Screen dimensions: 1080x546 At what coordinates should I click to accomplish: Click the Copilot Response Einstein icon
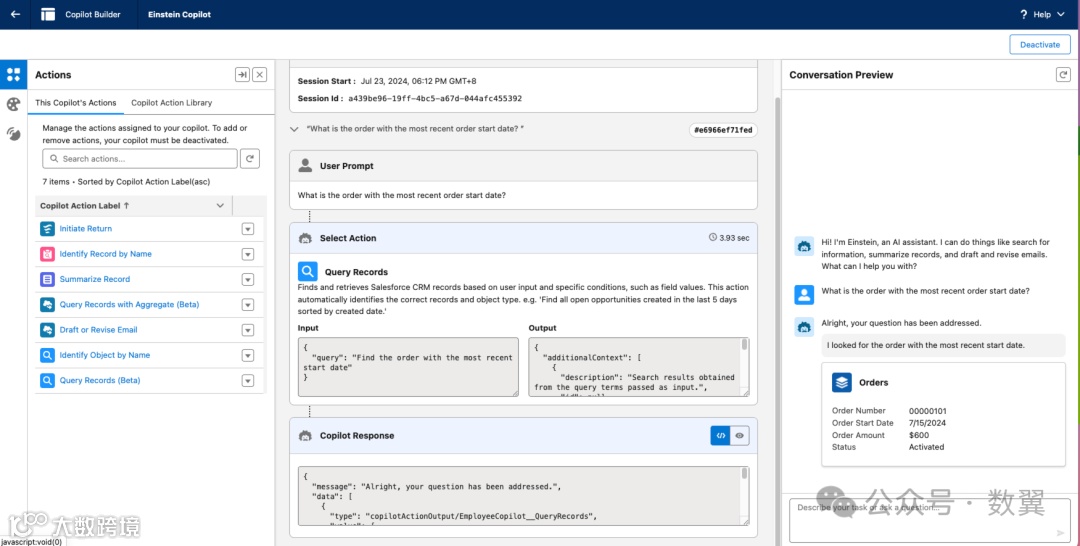click(x=305, y=436)
